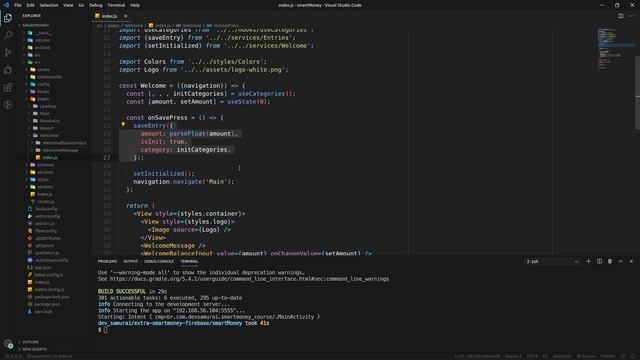
Task: Click the editor minimap
Action: point(616,48)
